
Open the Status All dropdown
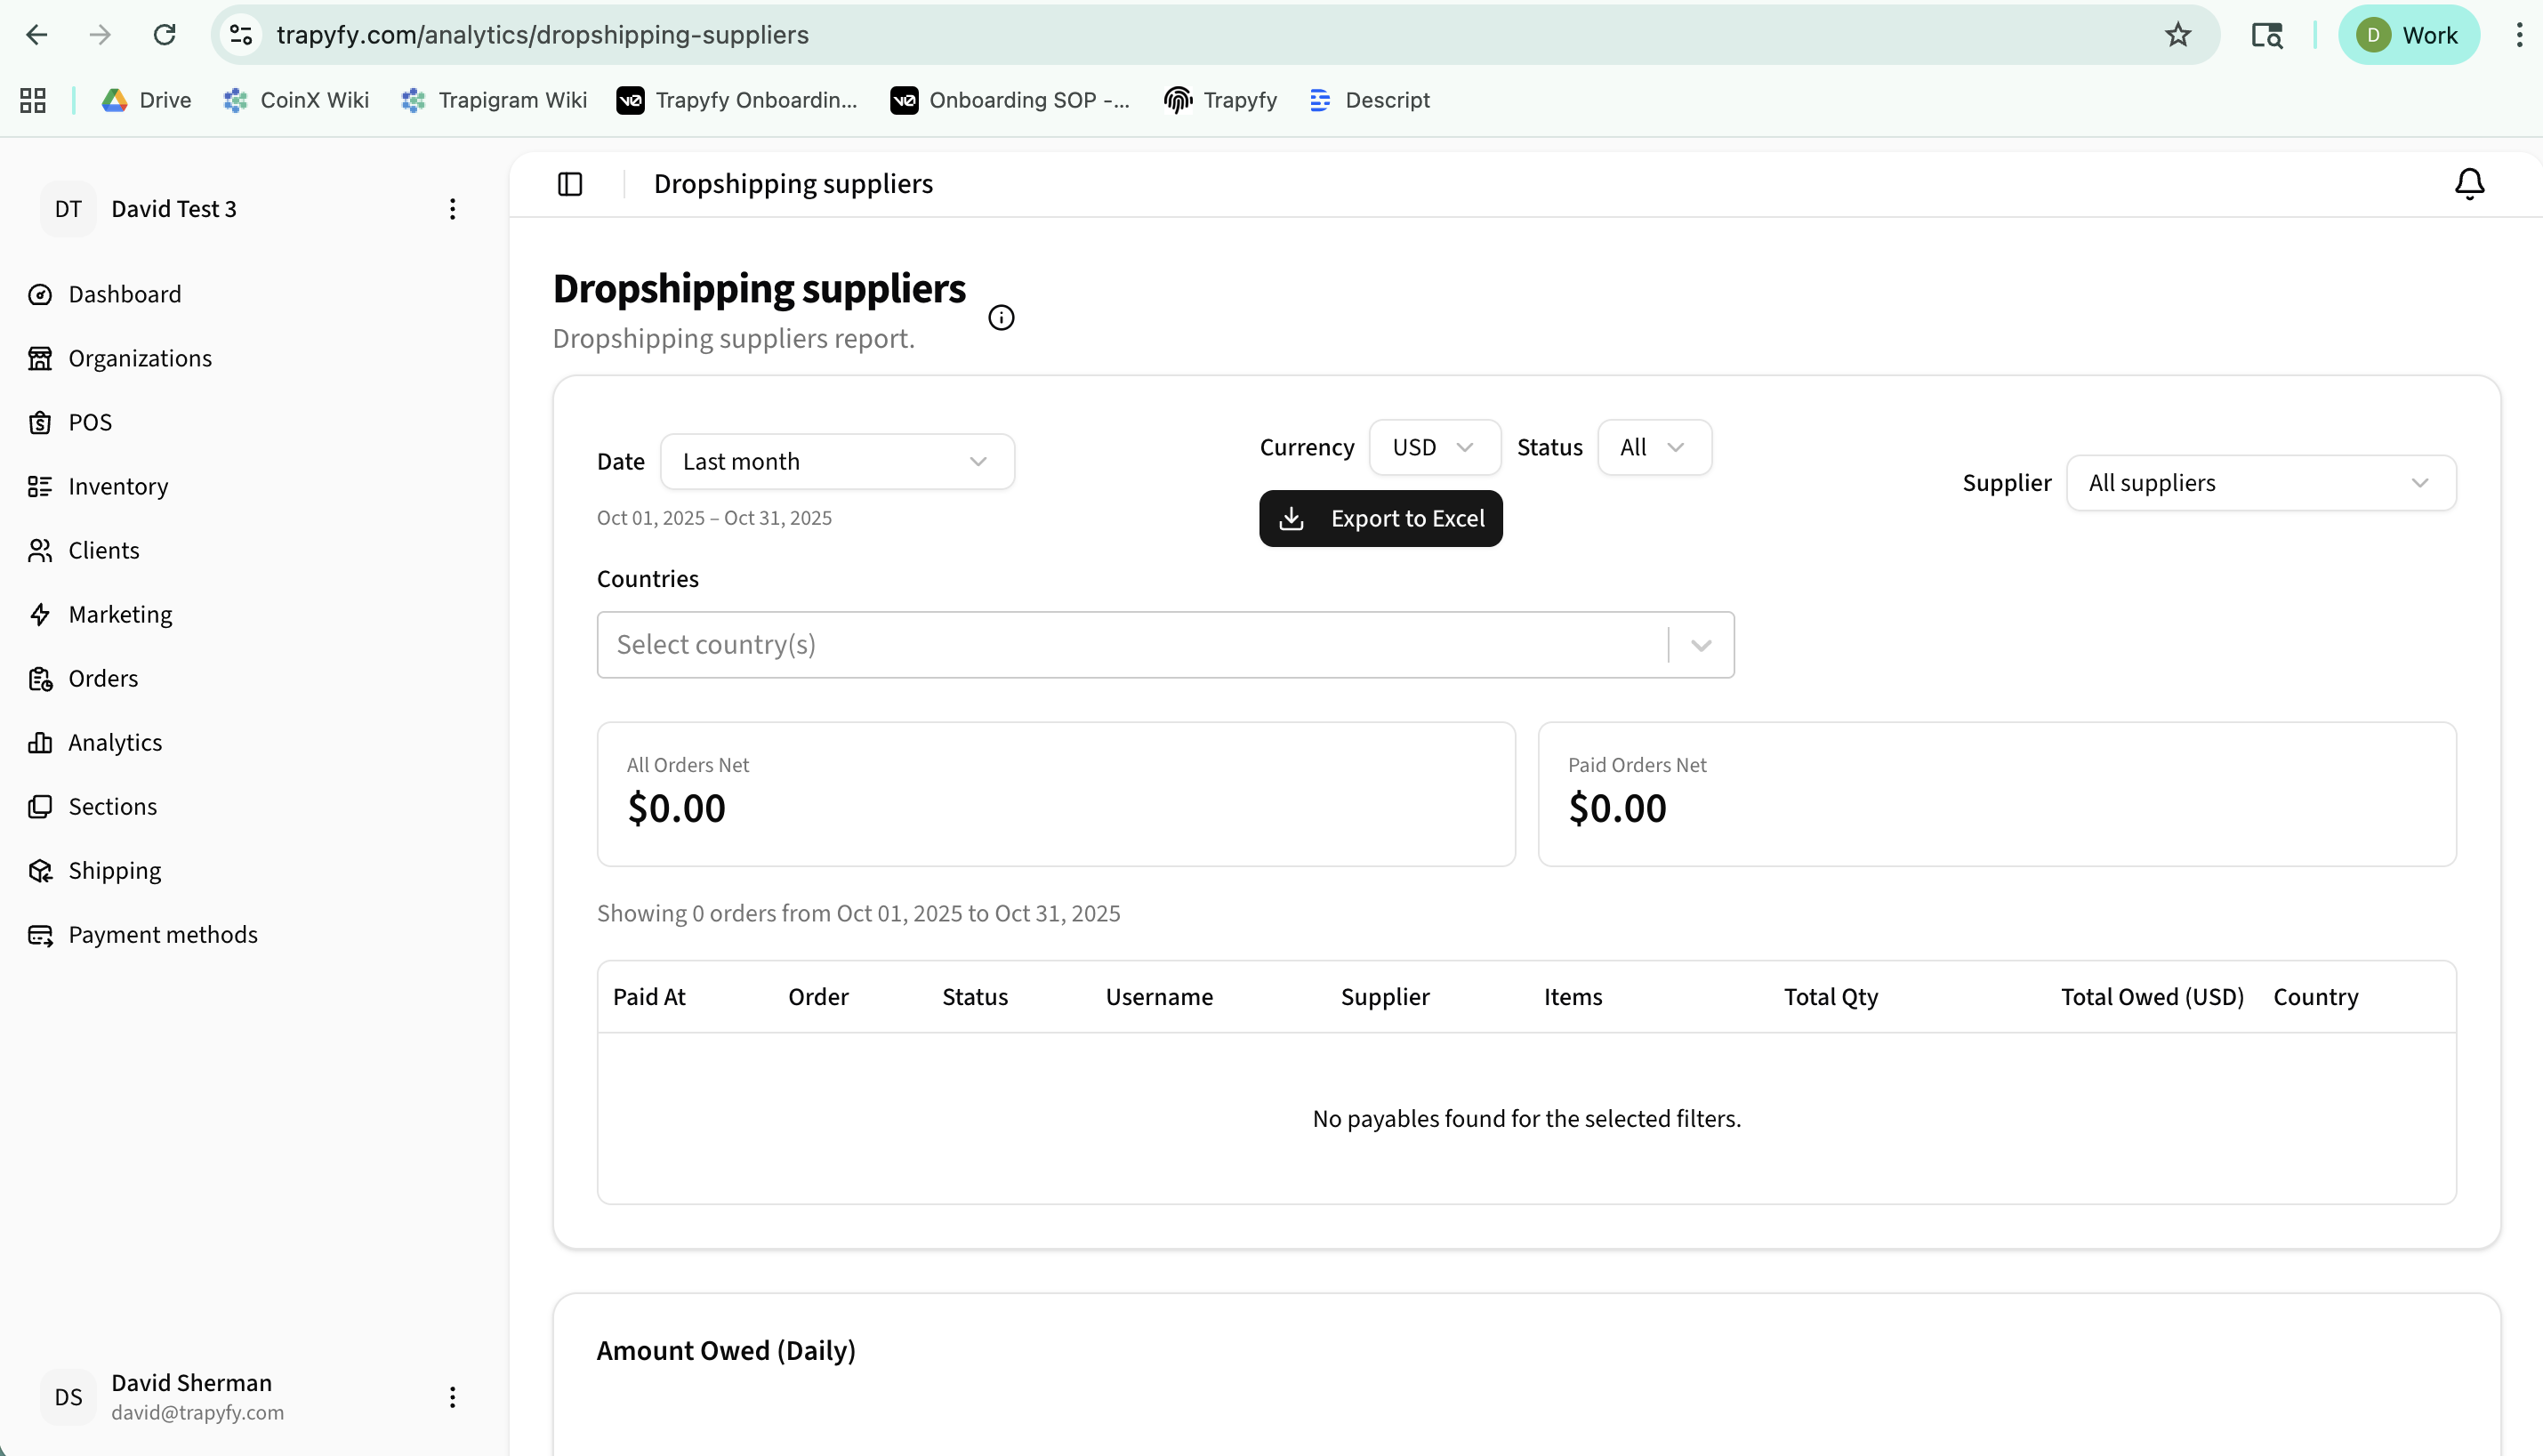tap(1654, 447)
